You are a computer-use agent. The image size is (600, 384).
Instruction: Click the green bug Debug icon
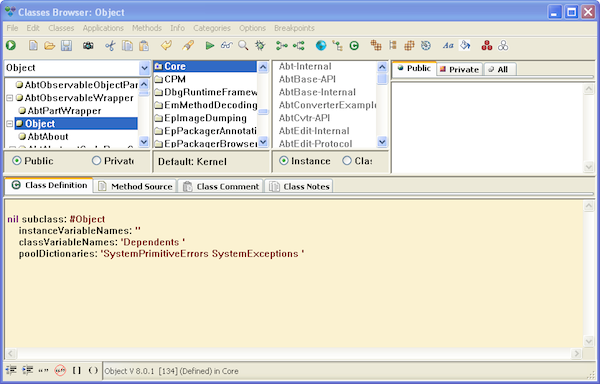pos(260,46)
